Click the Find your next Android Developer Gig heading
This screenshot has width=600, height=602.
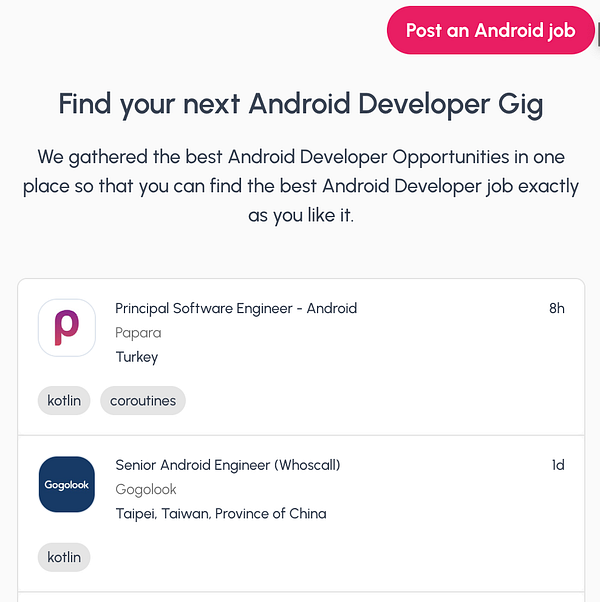[300, 104]
